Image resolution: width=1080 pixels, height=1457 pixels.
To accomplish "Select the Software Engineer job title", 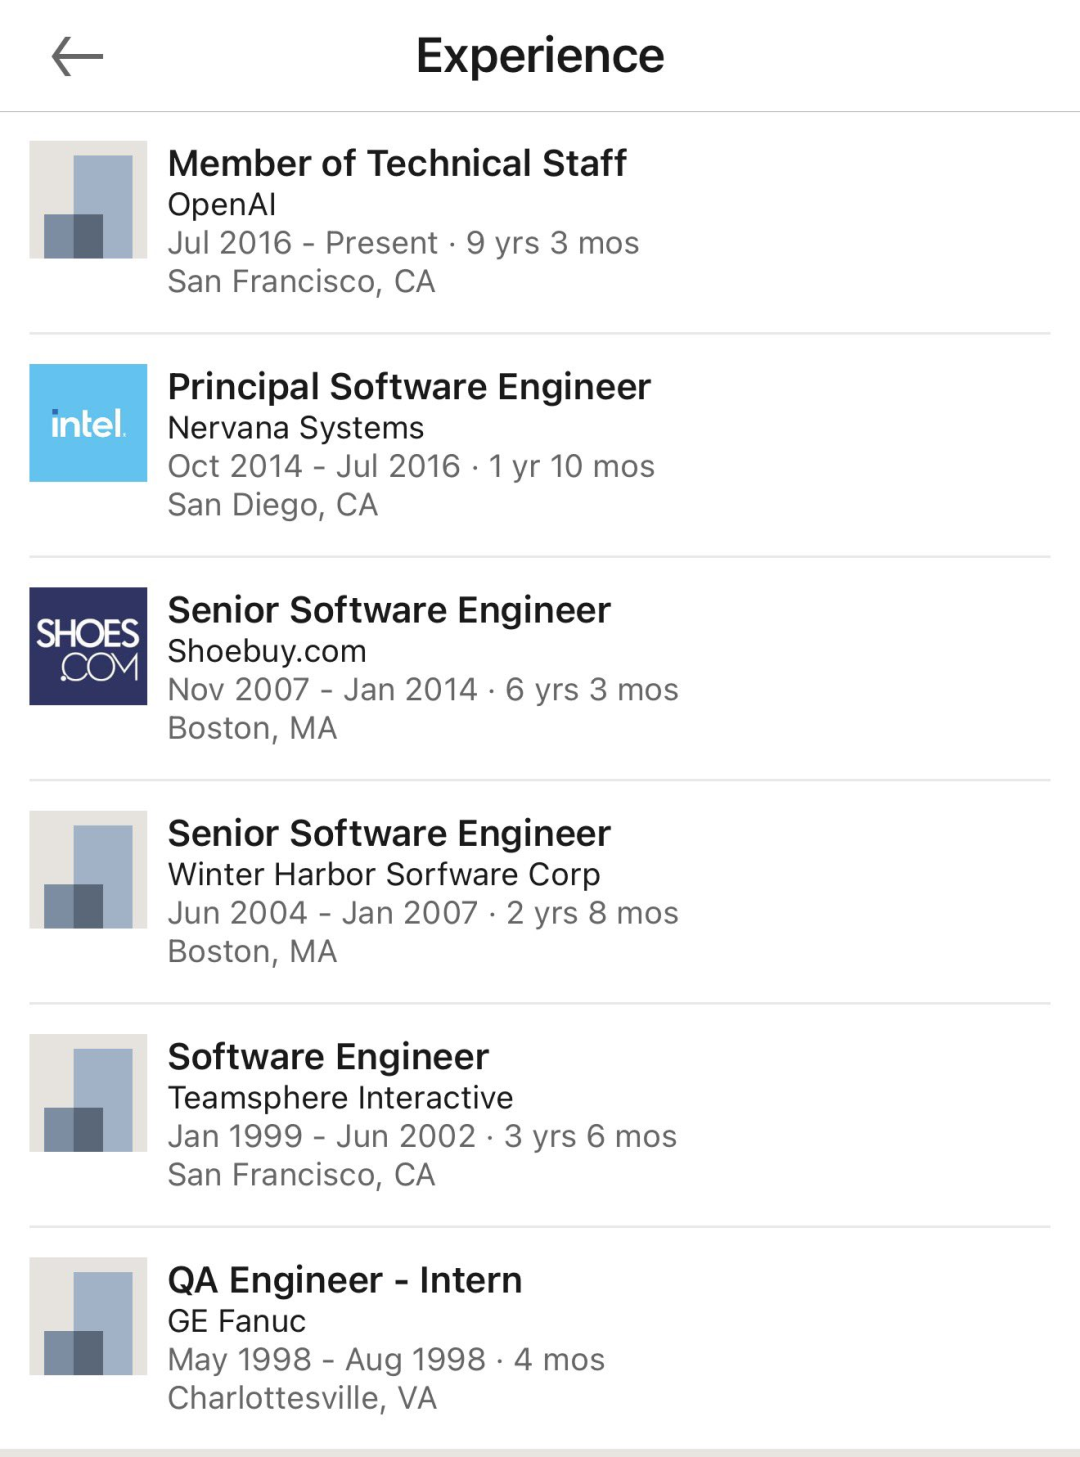I will [328, 1057].
